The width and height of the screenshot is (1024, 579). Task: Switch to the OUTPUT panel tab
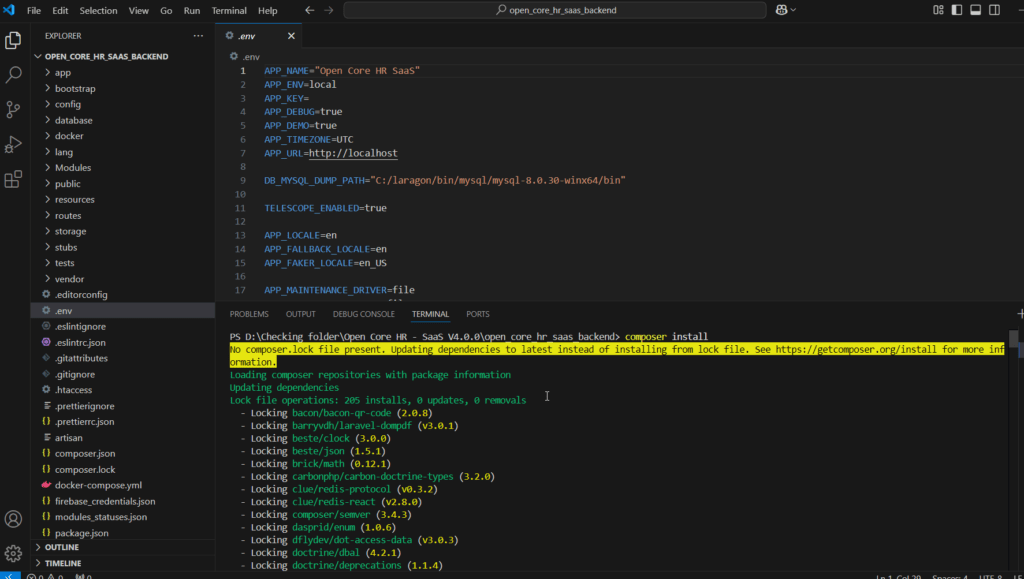pyautogui.click(x=300, y=314)
